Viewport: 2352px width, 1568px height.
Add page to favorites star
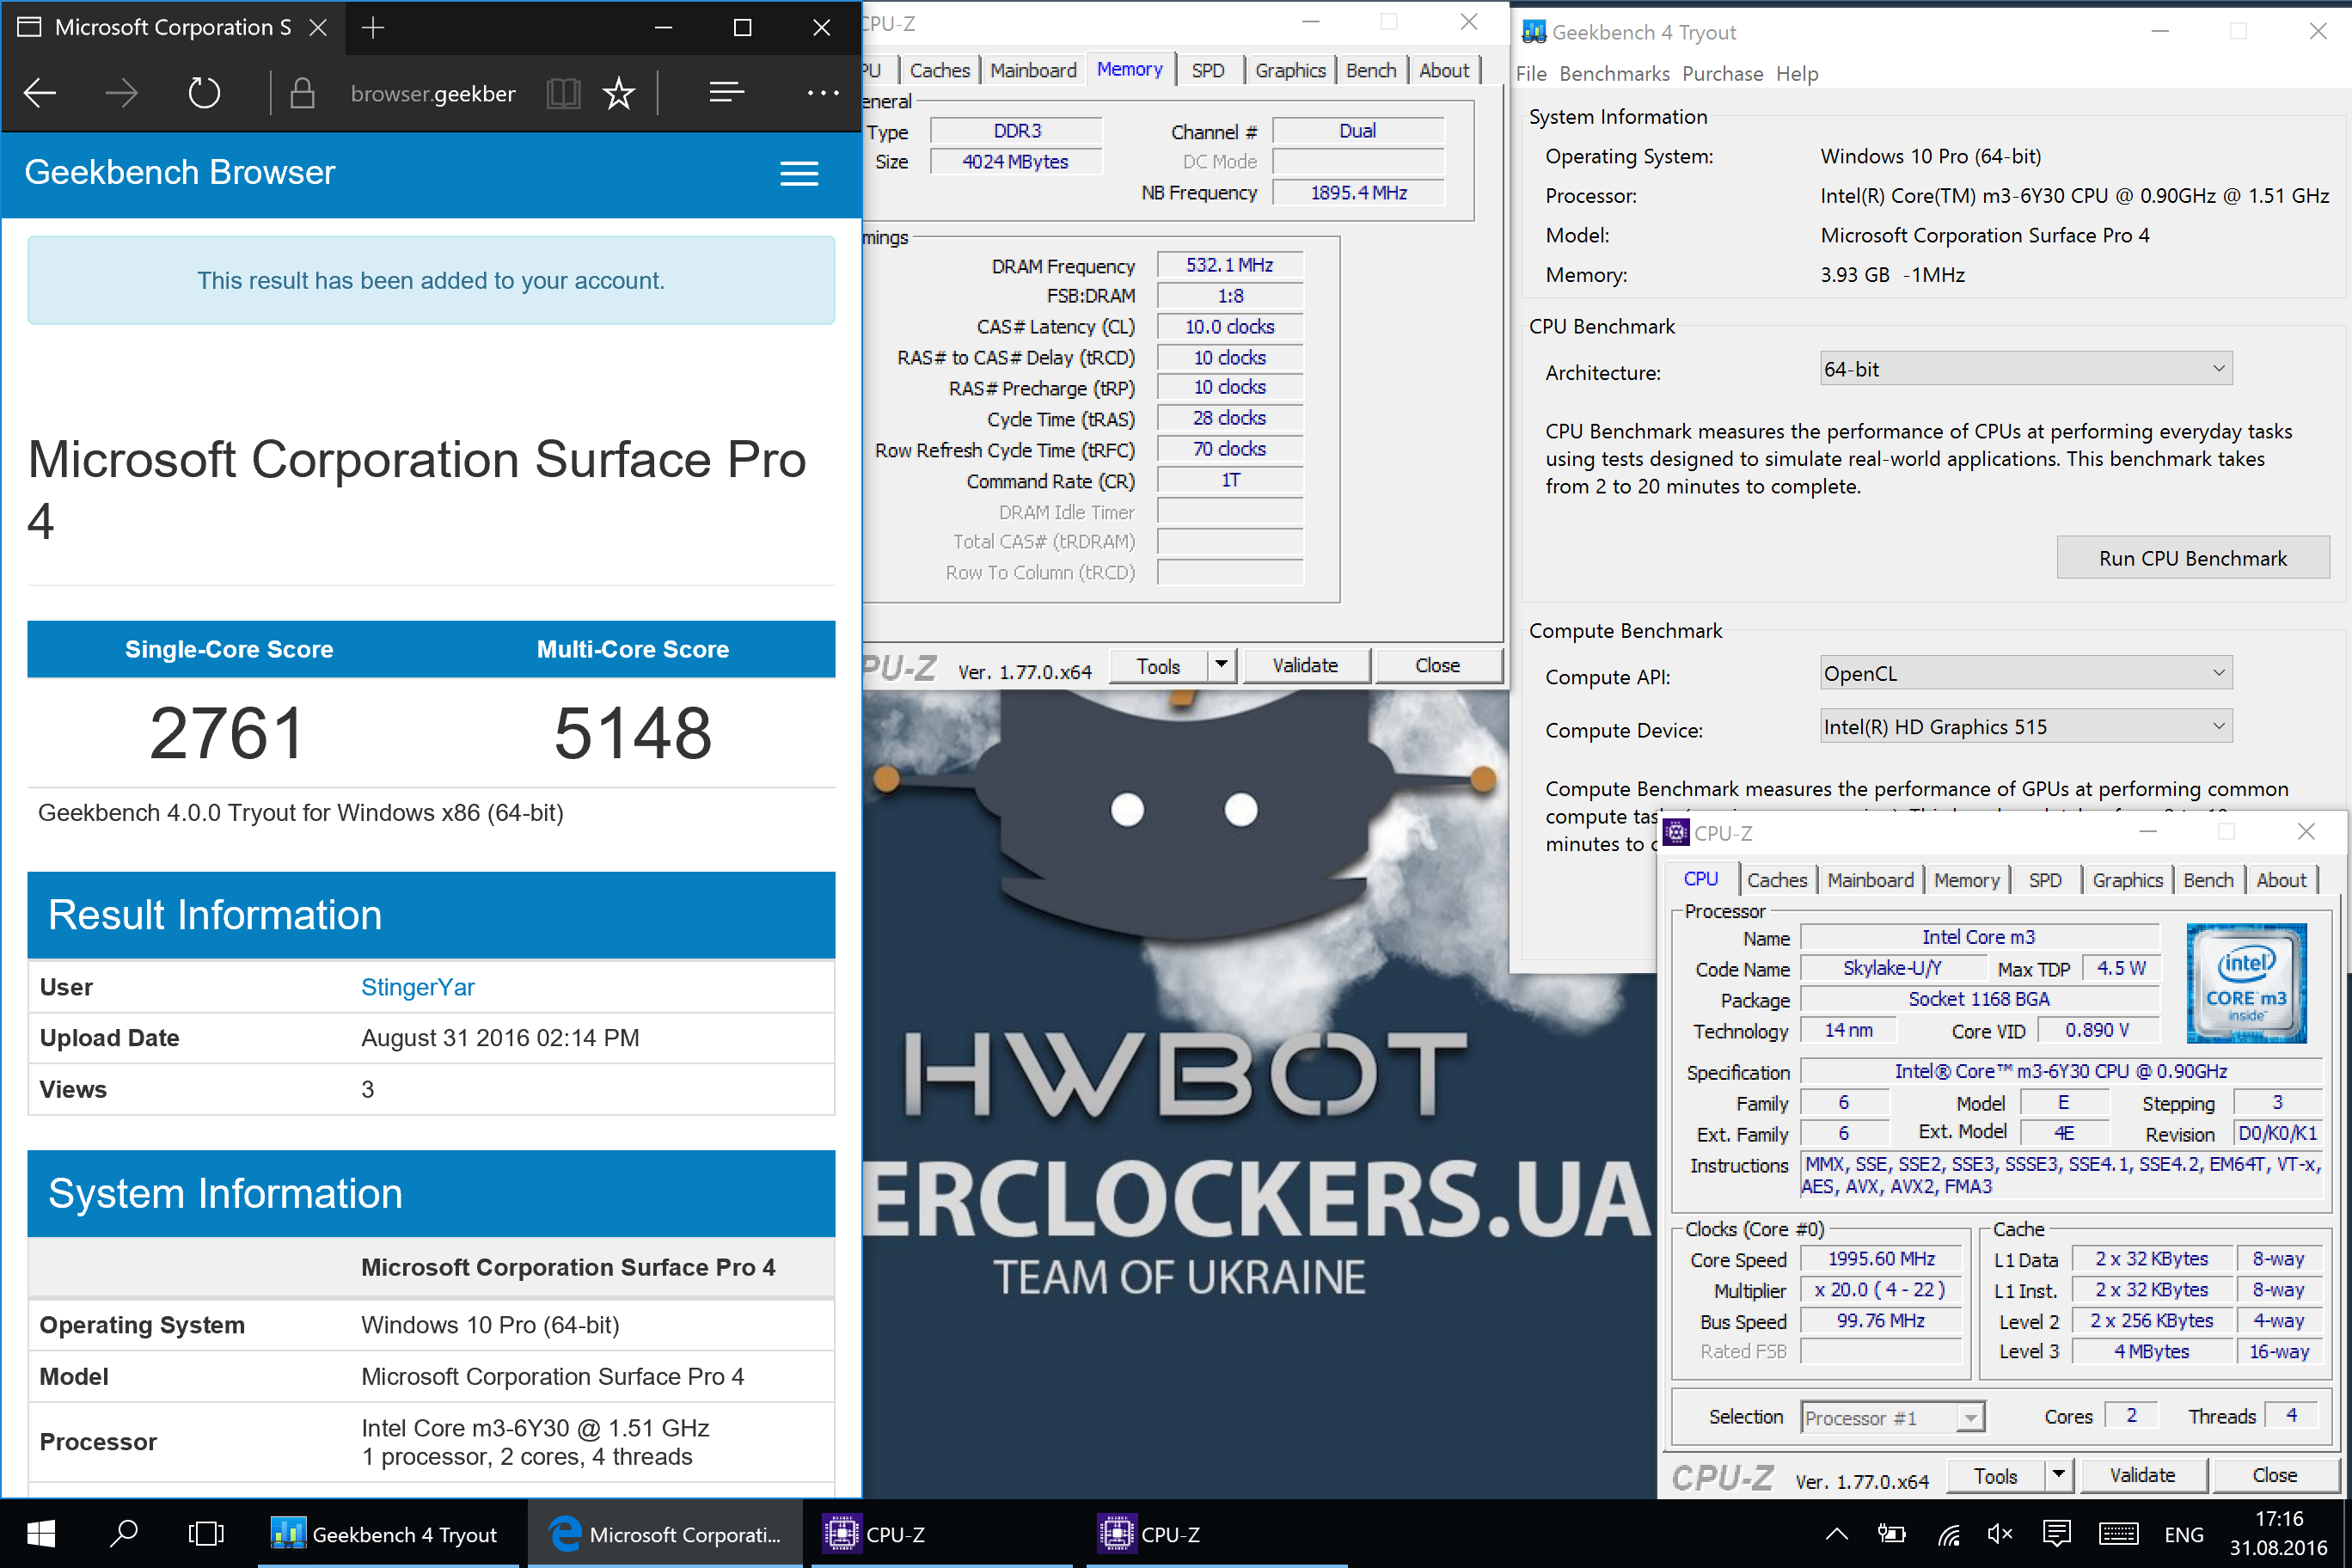pyautogui.click(x=619, y=93)
